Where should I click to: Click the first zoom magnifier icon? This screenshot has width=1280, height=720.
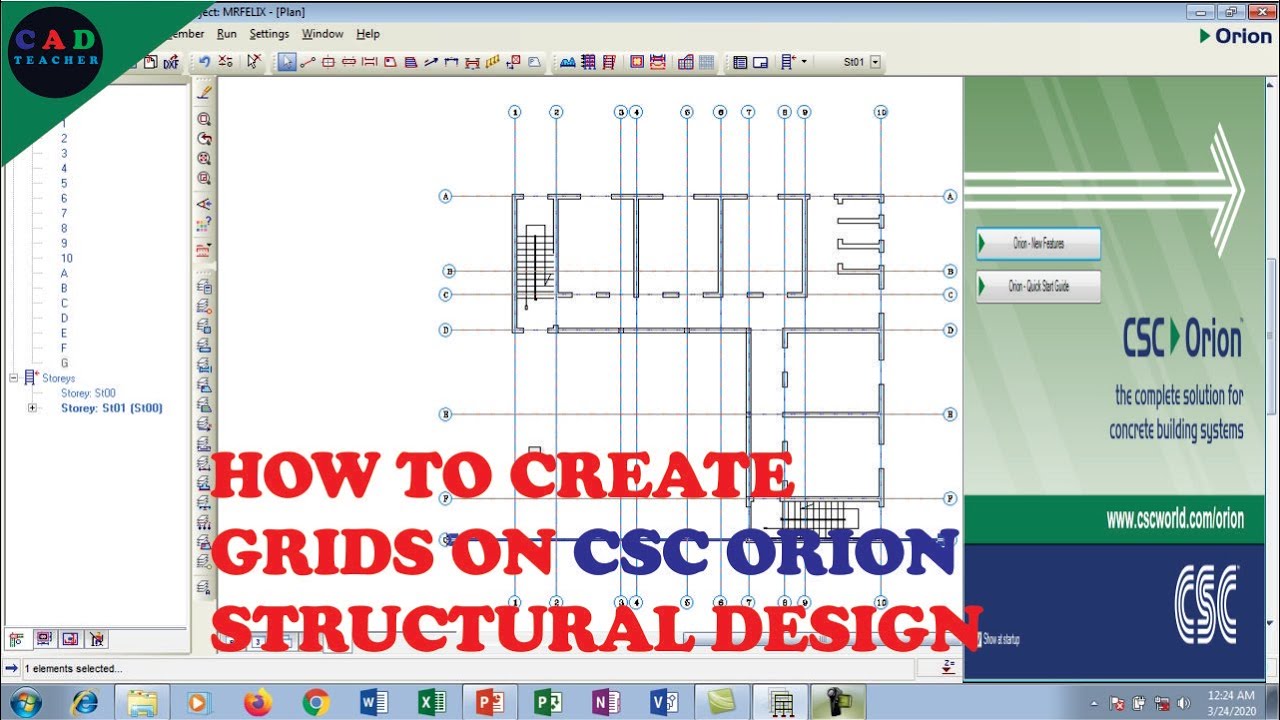[204, 119]
